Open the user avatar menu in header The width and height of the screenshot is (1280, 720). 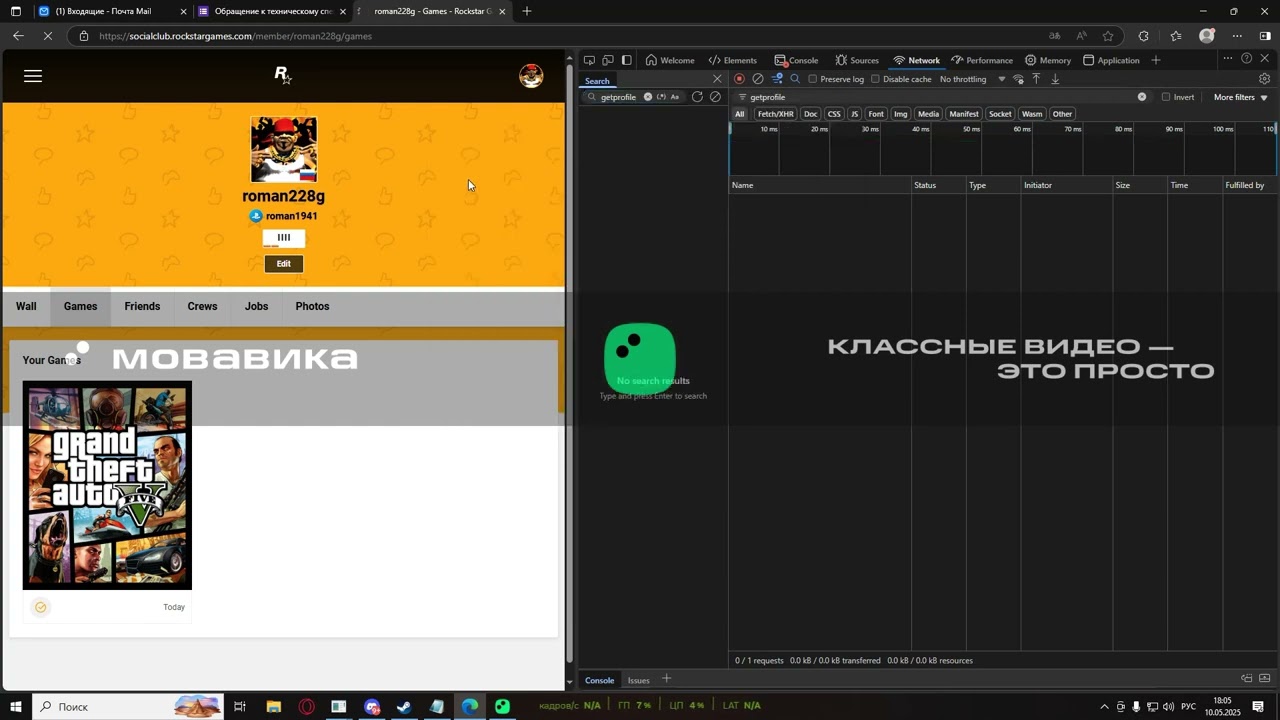point(531,76)
